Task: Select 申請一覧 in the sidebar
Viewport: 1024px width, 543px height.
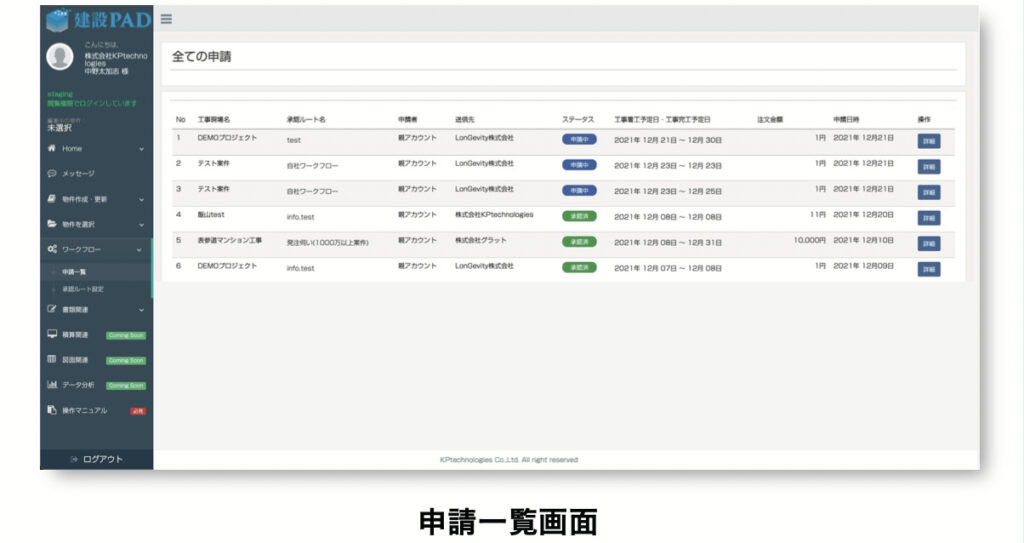Action: point(76,272)
